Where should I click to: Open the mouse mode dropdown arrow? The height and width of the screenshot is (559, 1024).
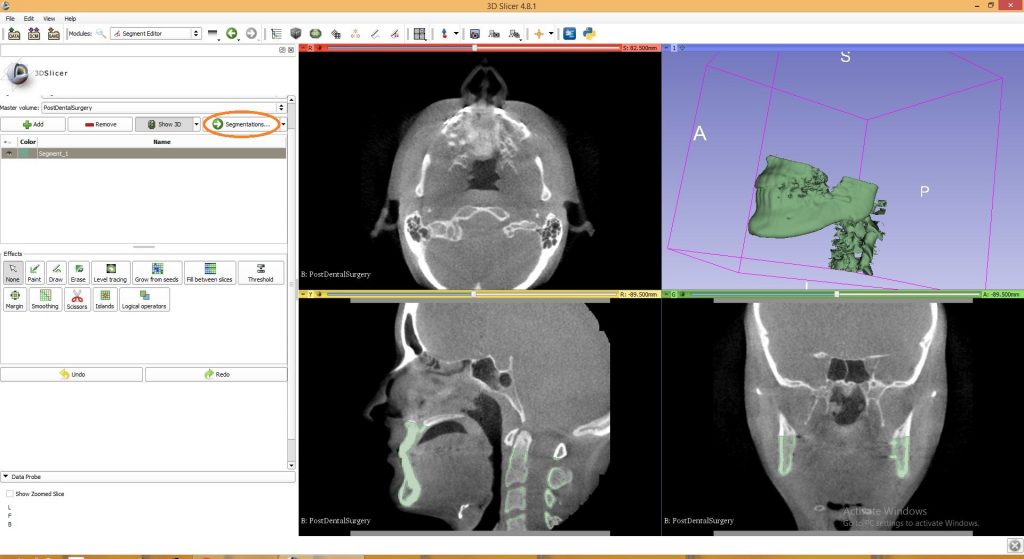(x=456, y=33)
